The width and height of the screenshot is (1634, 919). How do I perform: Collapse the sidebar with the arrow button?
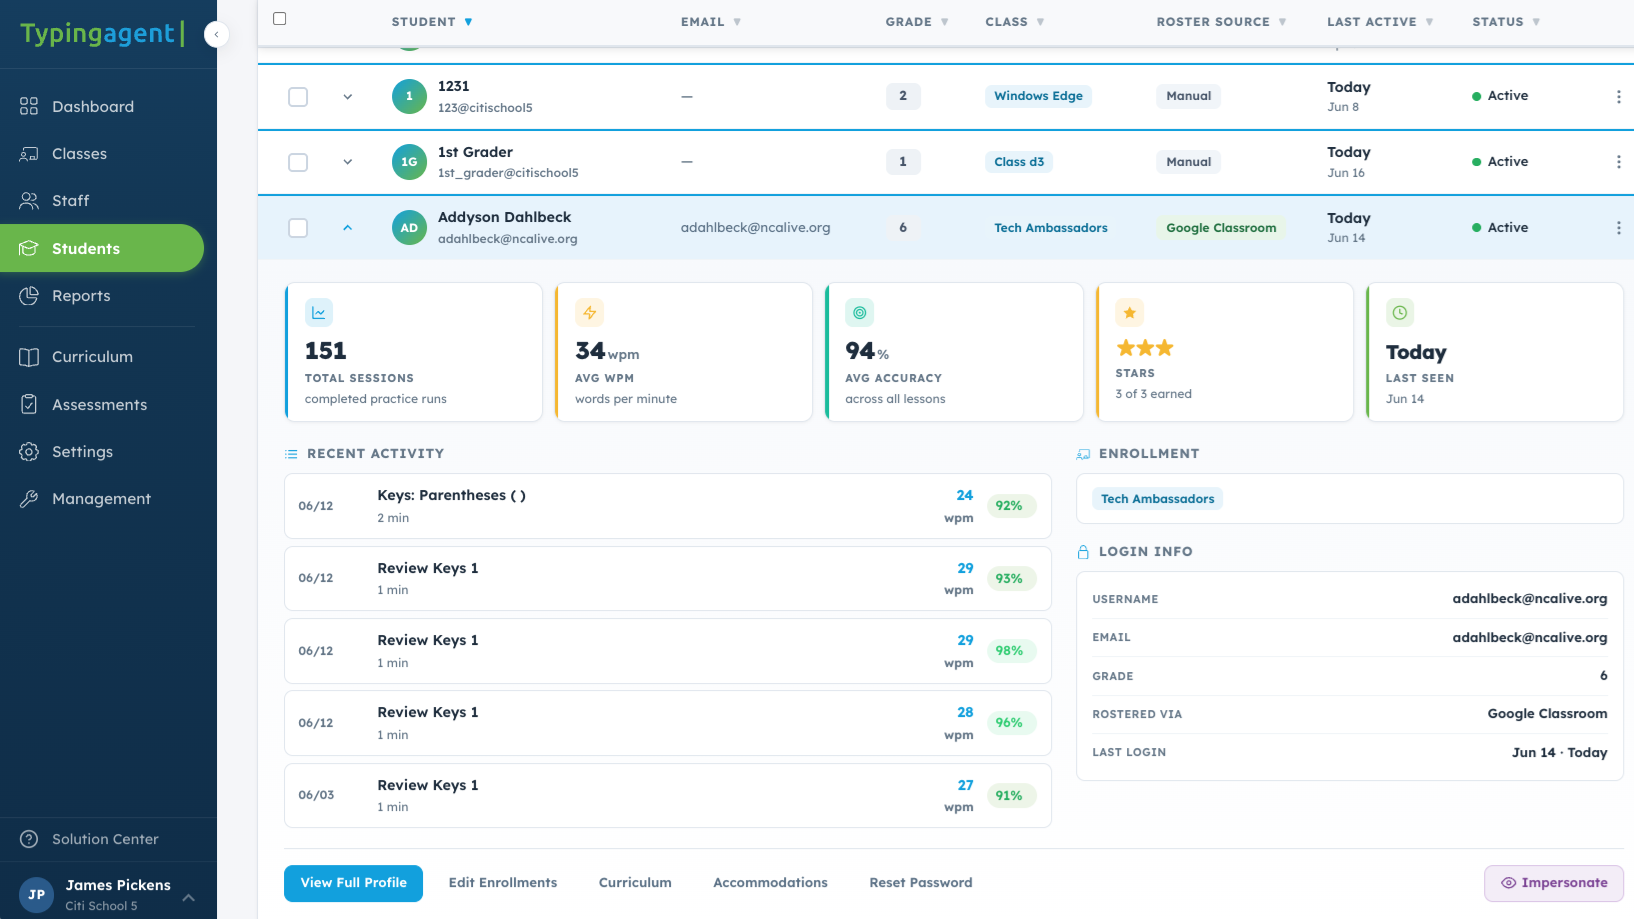click(x=216, y=34)
